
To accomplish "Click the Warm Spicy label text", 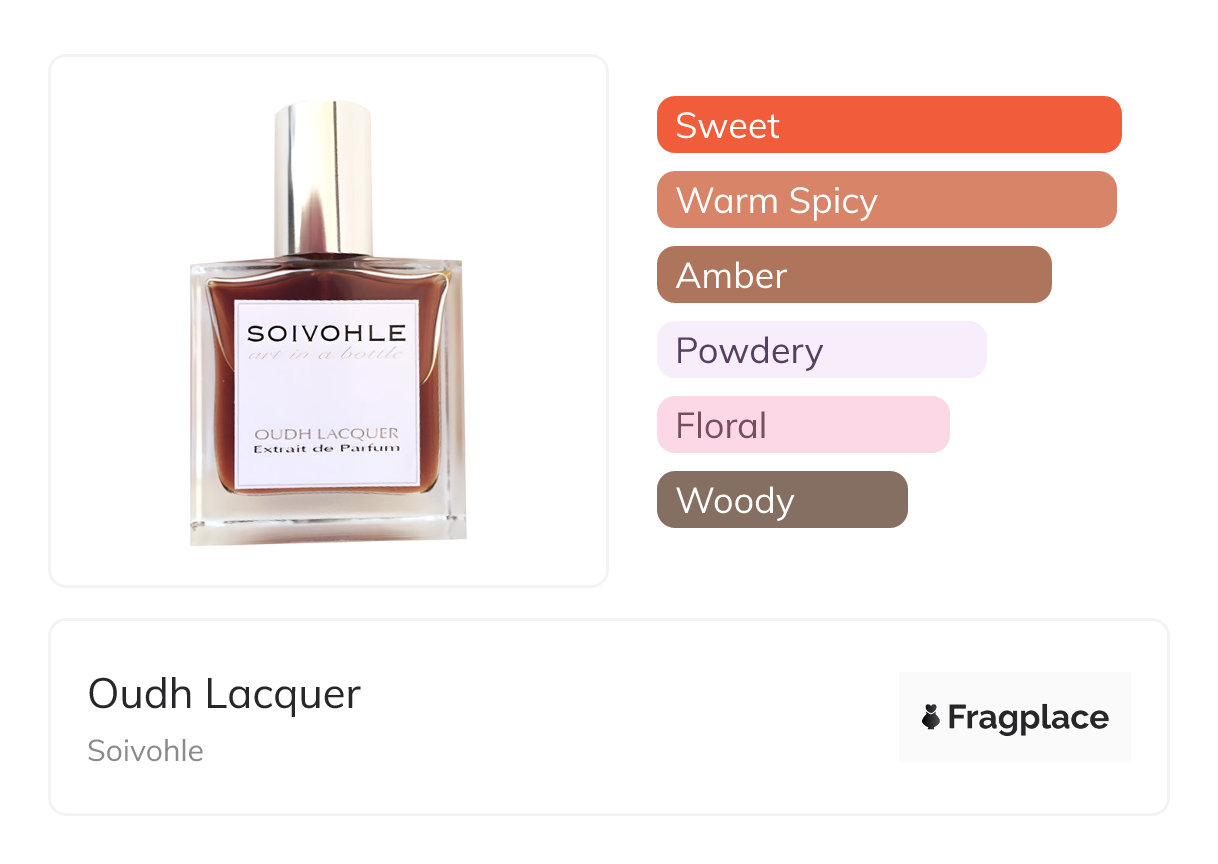I will coord(777,201).
